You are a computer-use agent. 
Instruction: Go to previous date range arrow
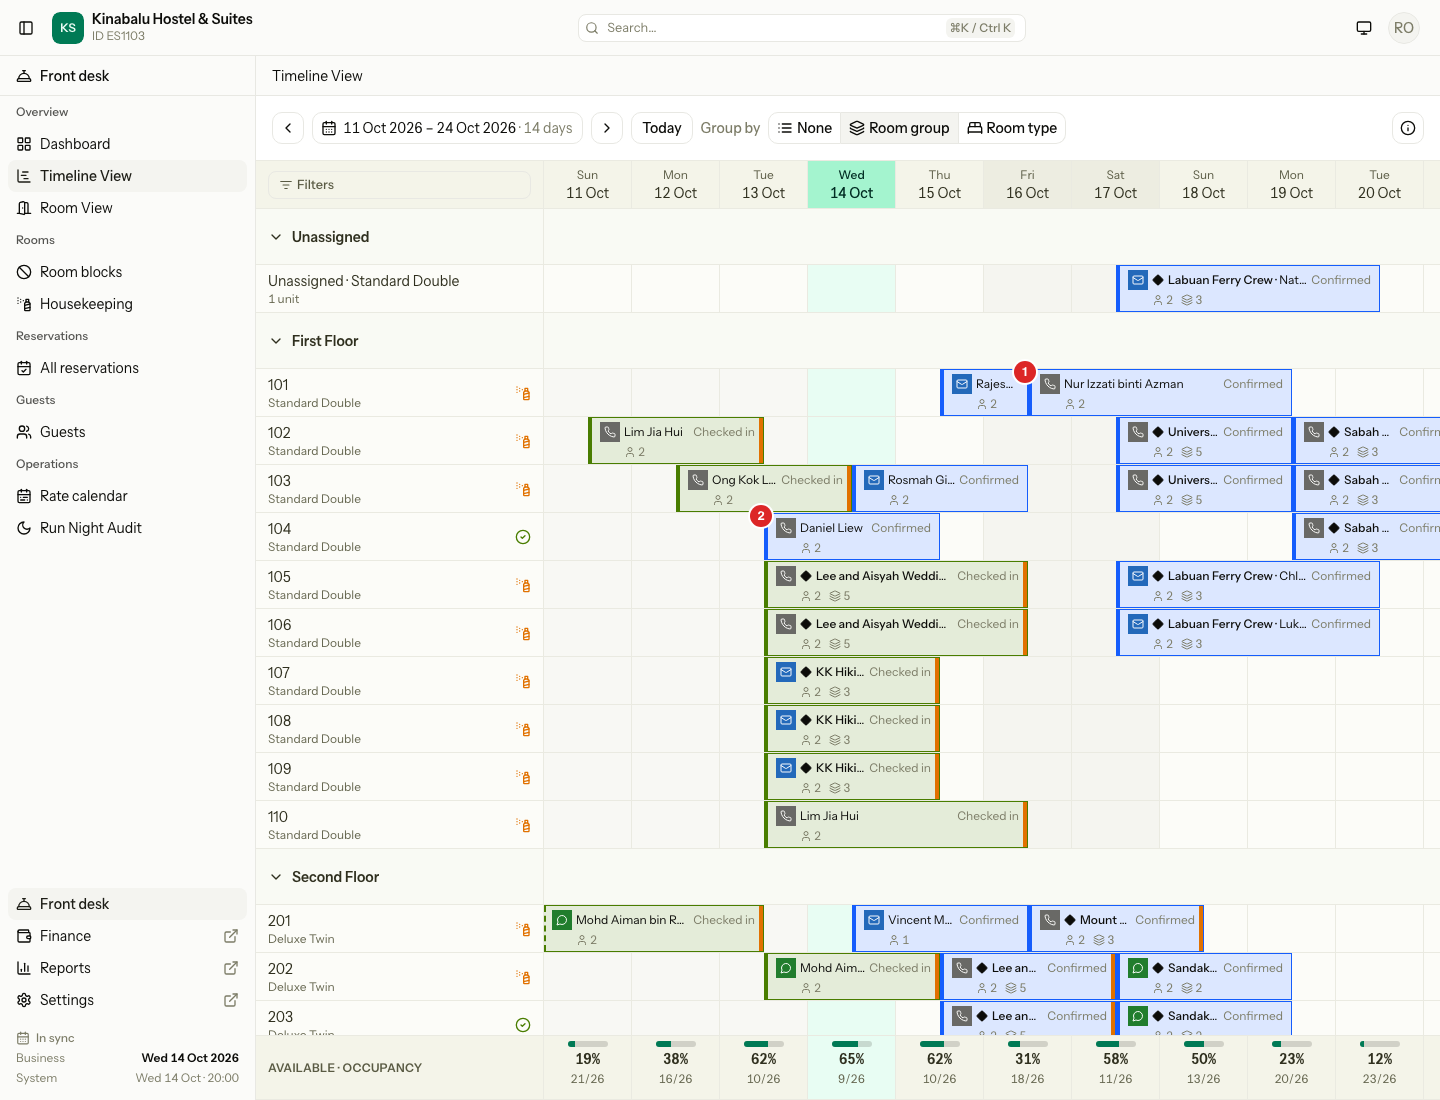288,128
